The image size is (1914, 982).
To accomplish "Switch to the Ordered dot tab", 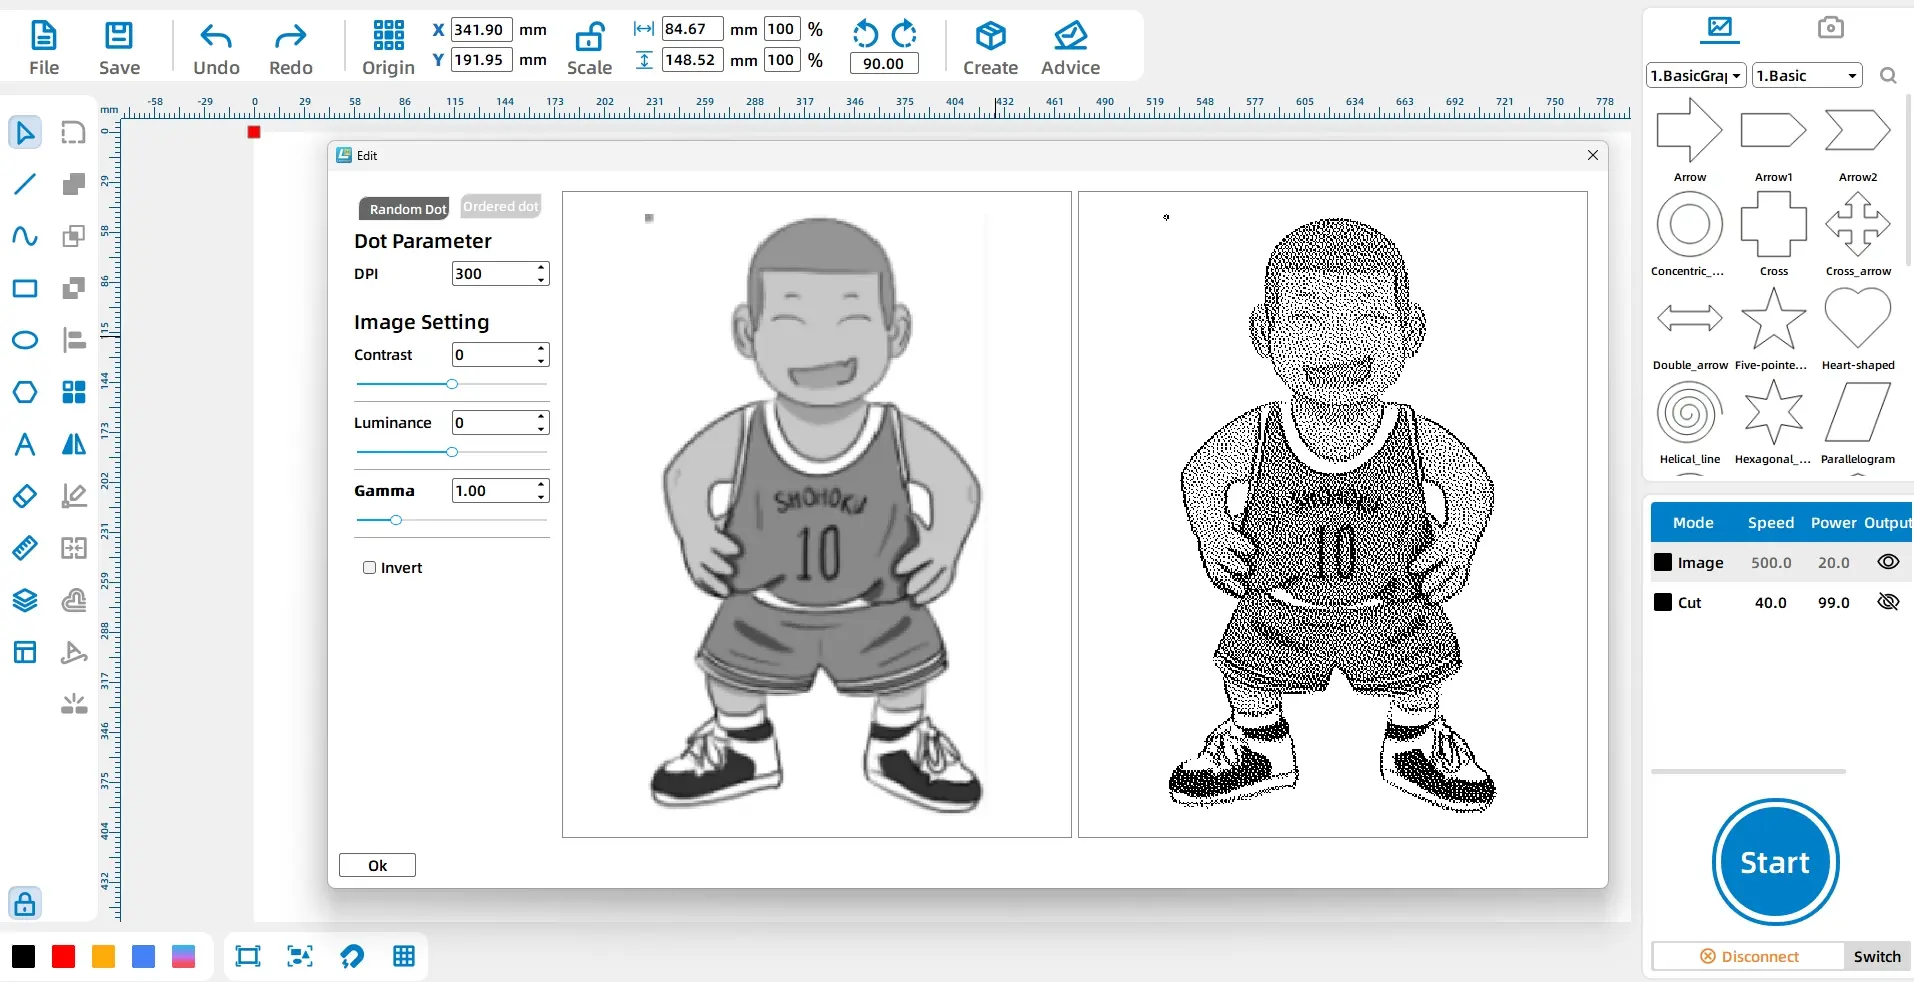I will [500, 206].
